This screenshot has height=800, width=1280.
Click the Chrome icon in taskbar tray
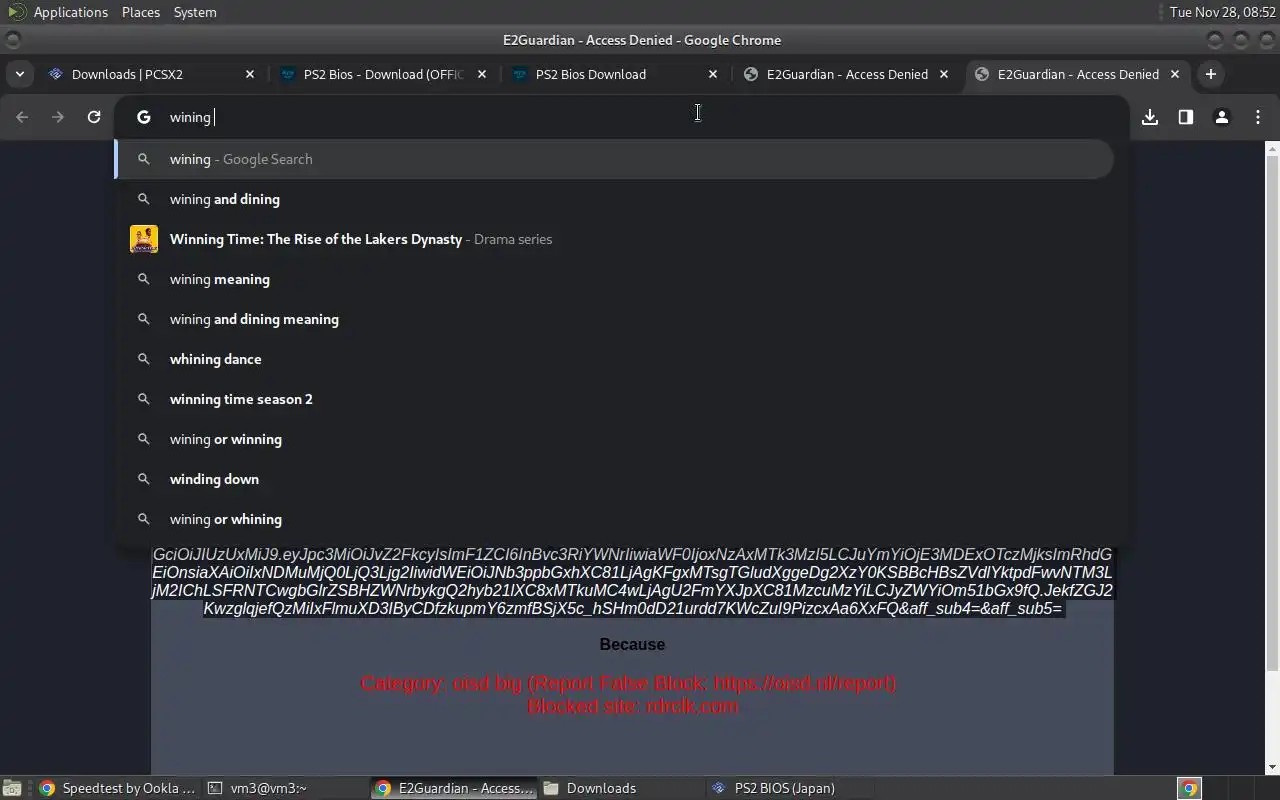click(1189, 788)
